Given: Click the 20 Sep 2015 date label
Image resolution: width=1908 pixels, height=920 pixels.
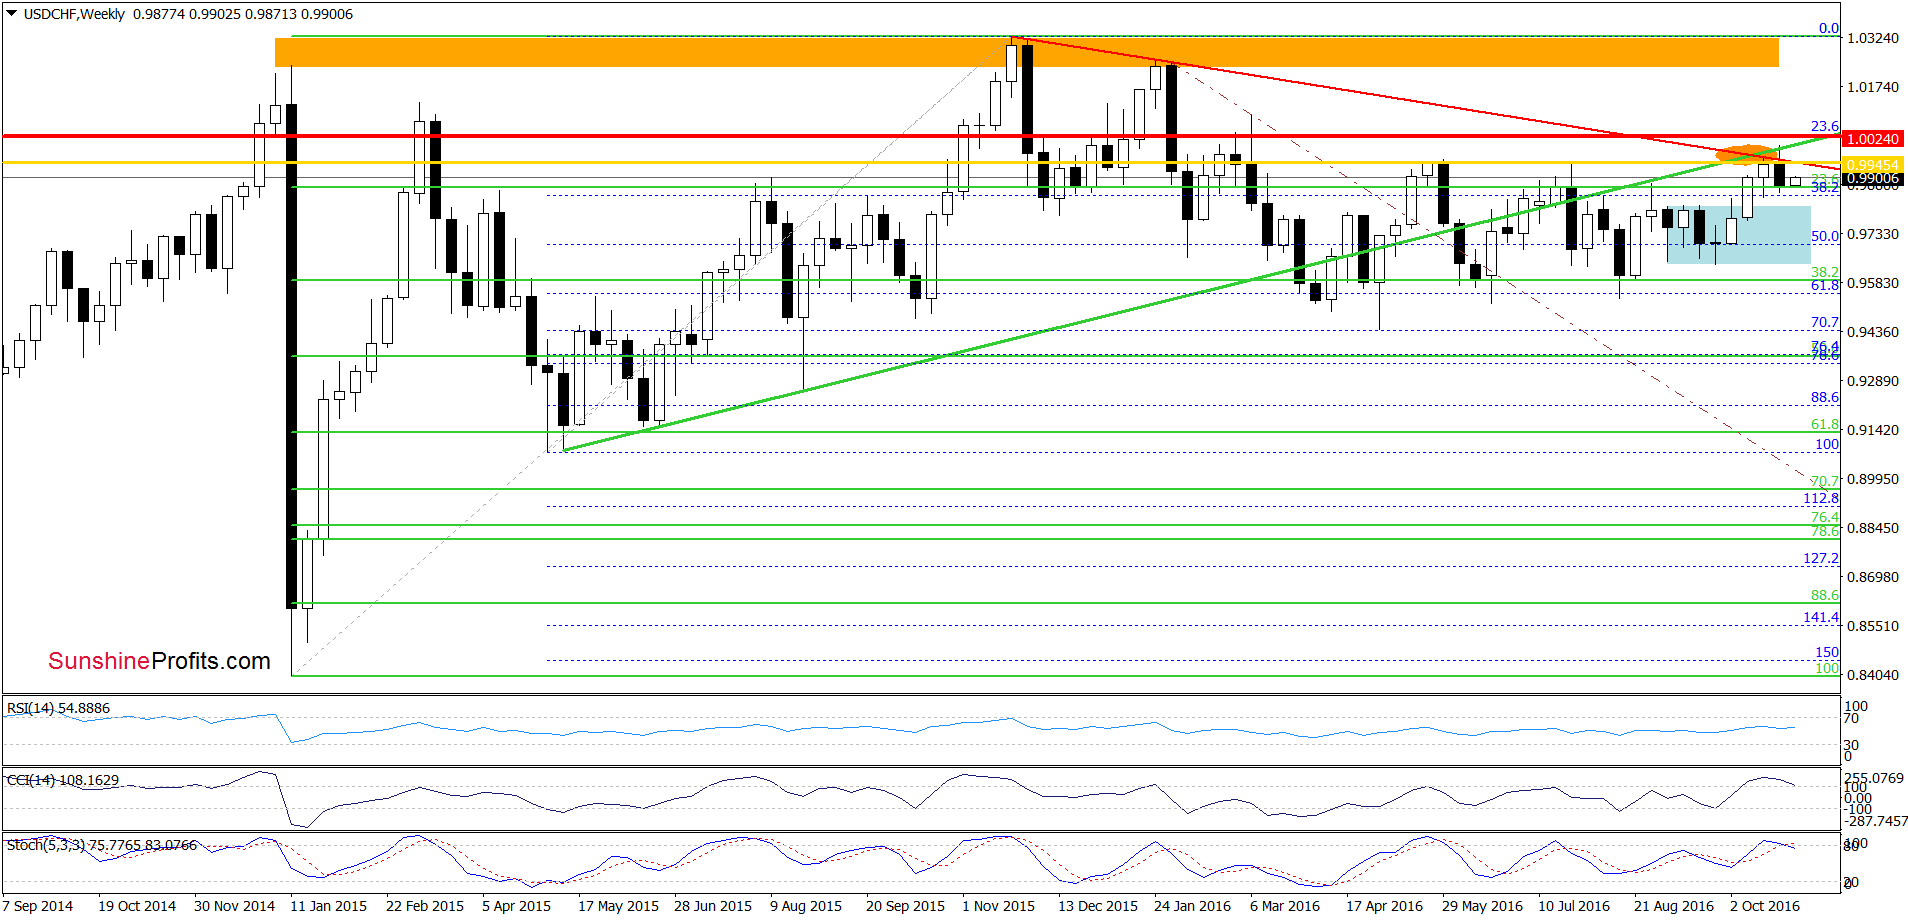Looking at the screenshot, I should coord(905,906).
